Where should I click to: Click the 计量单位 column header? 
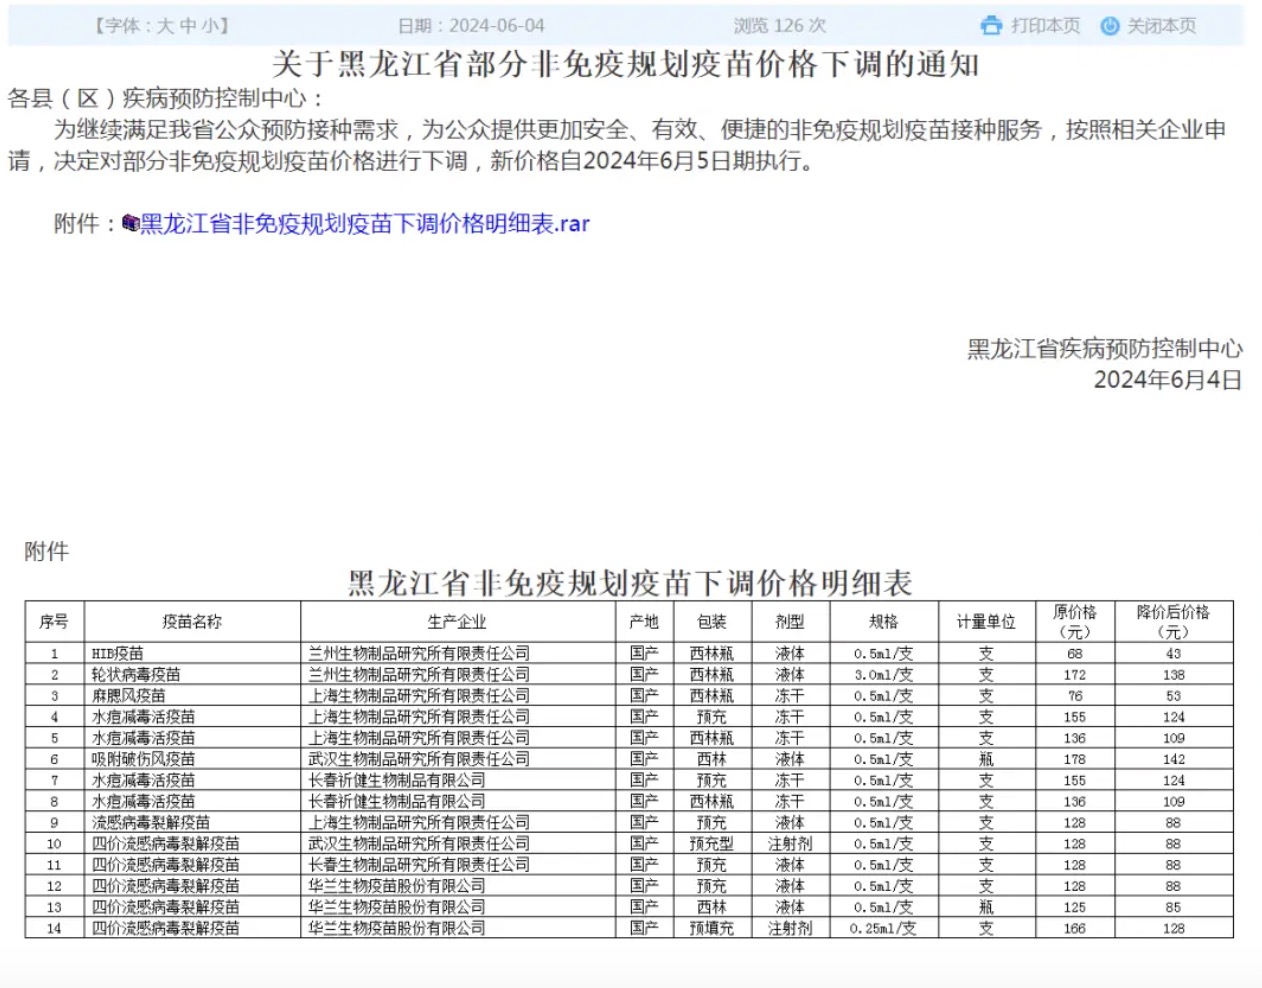coord(986,622)
